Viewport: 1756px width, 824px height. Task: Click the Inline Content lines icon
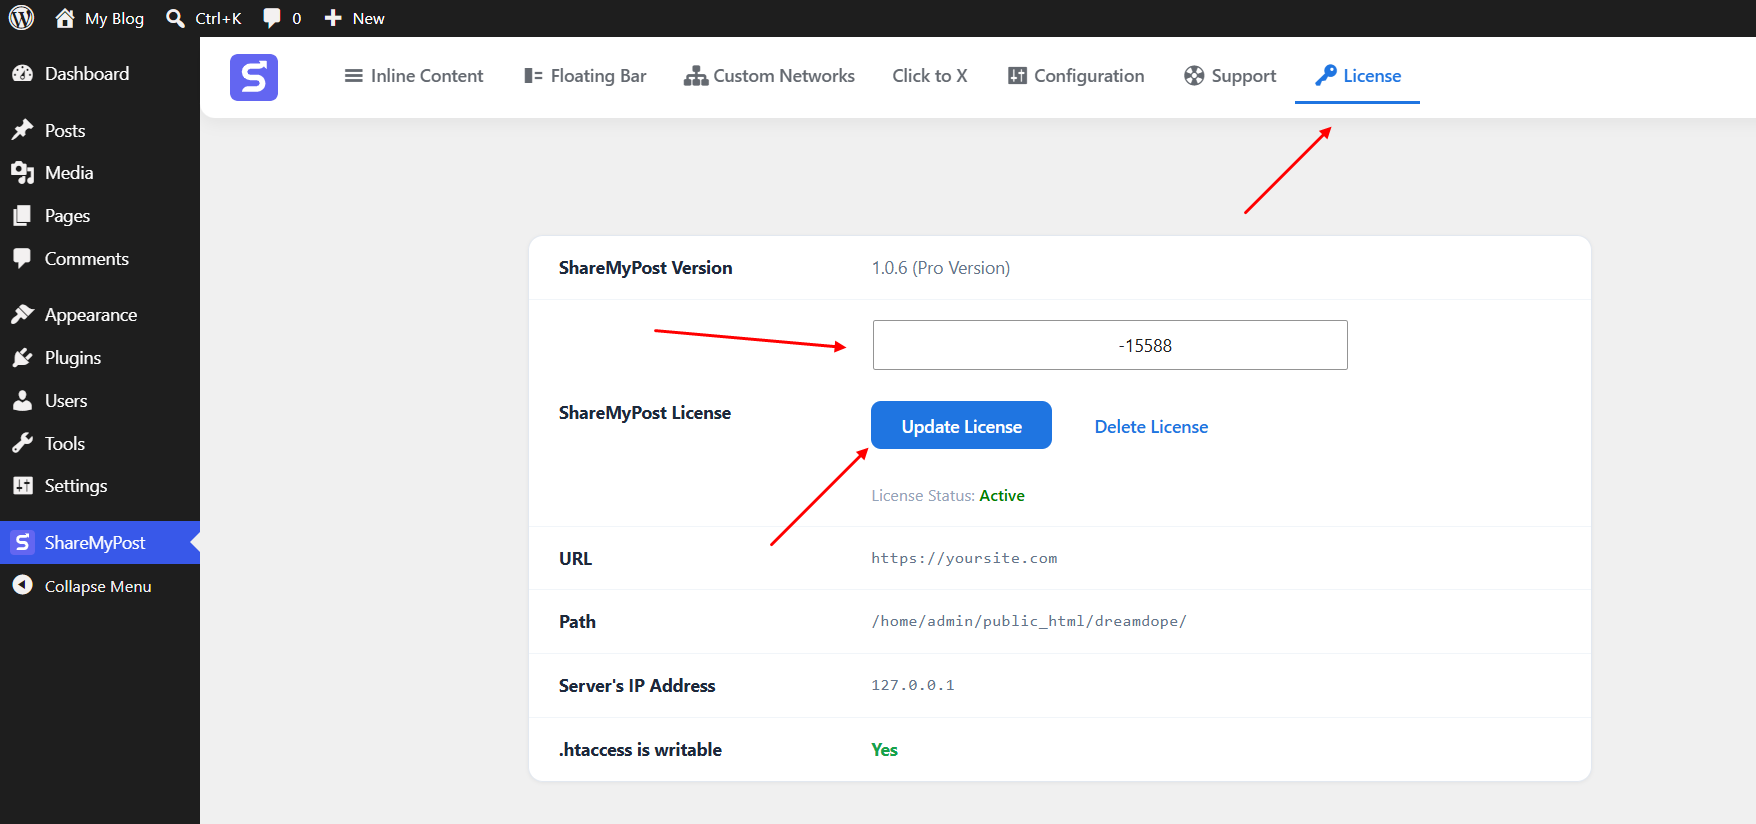tap(354, 76)
